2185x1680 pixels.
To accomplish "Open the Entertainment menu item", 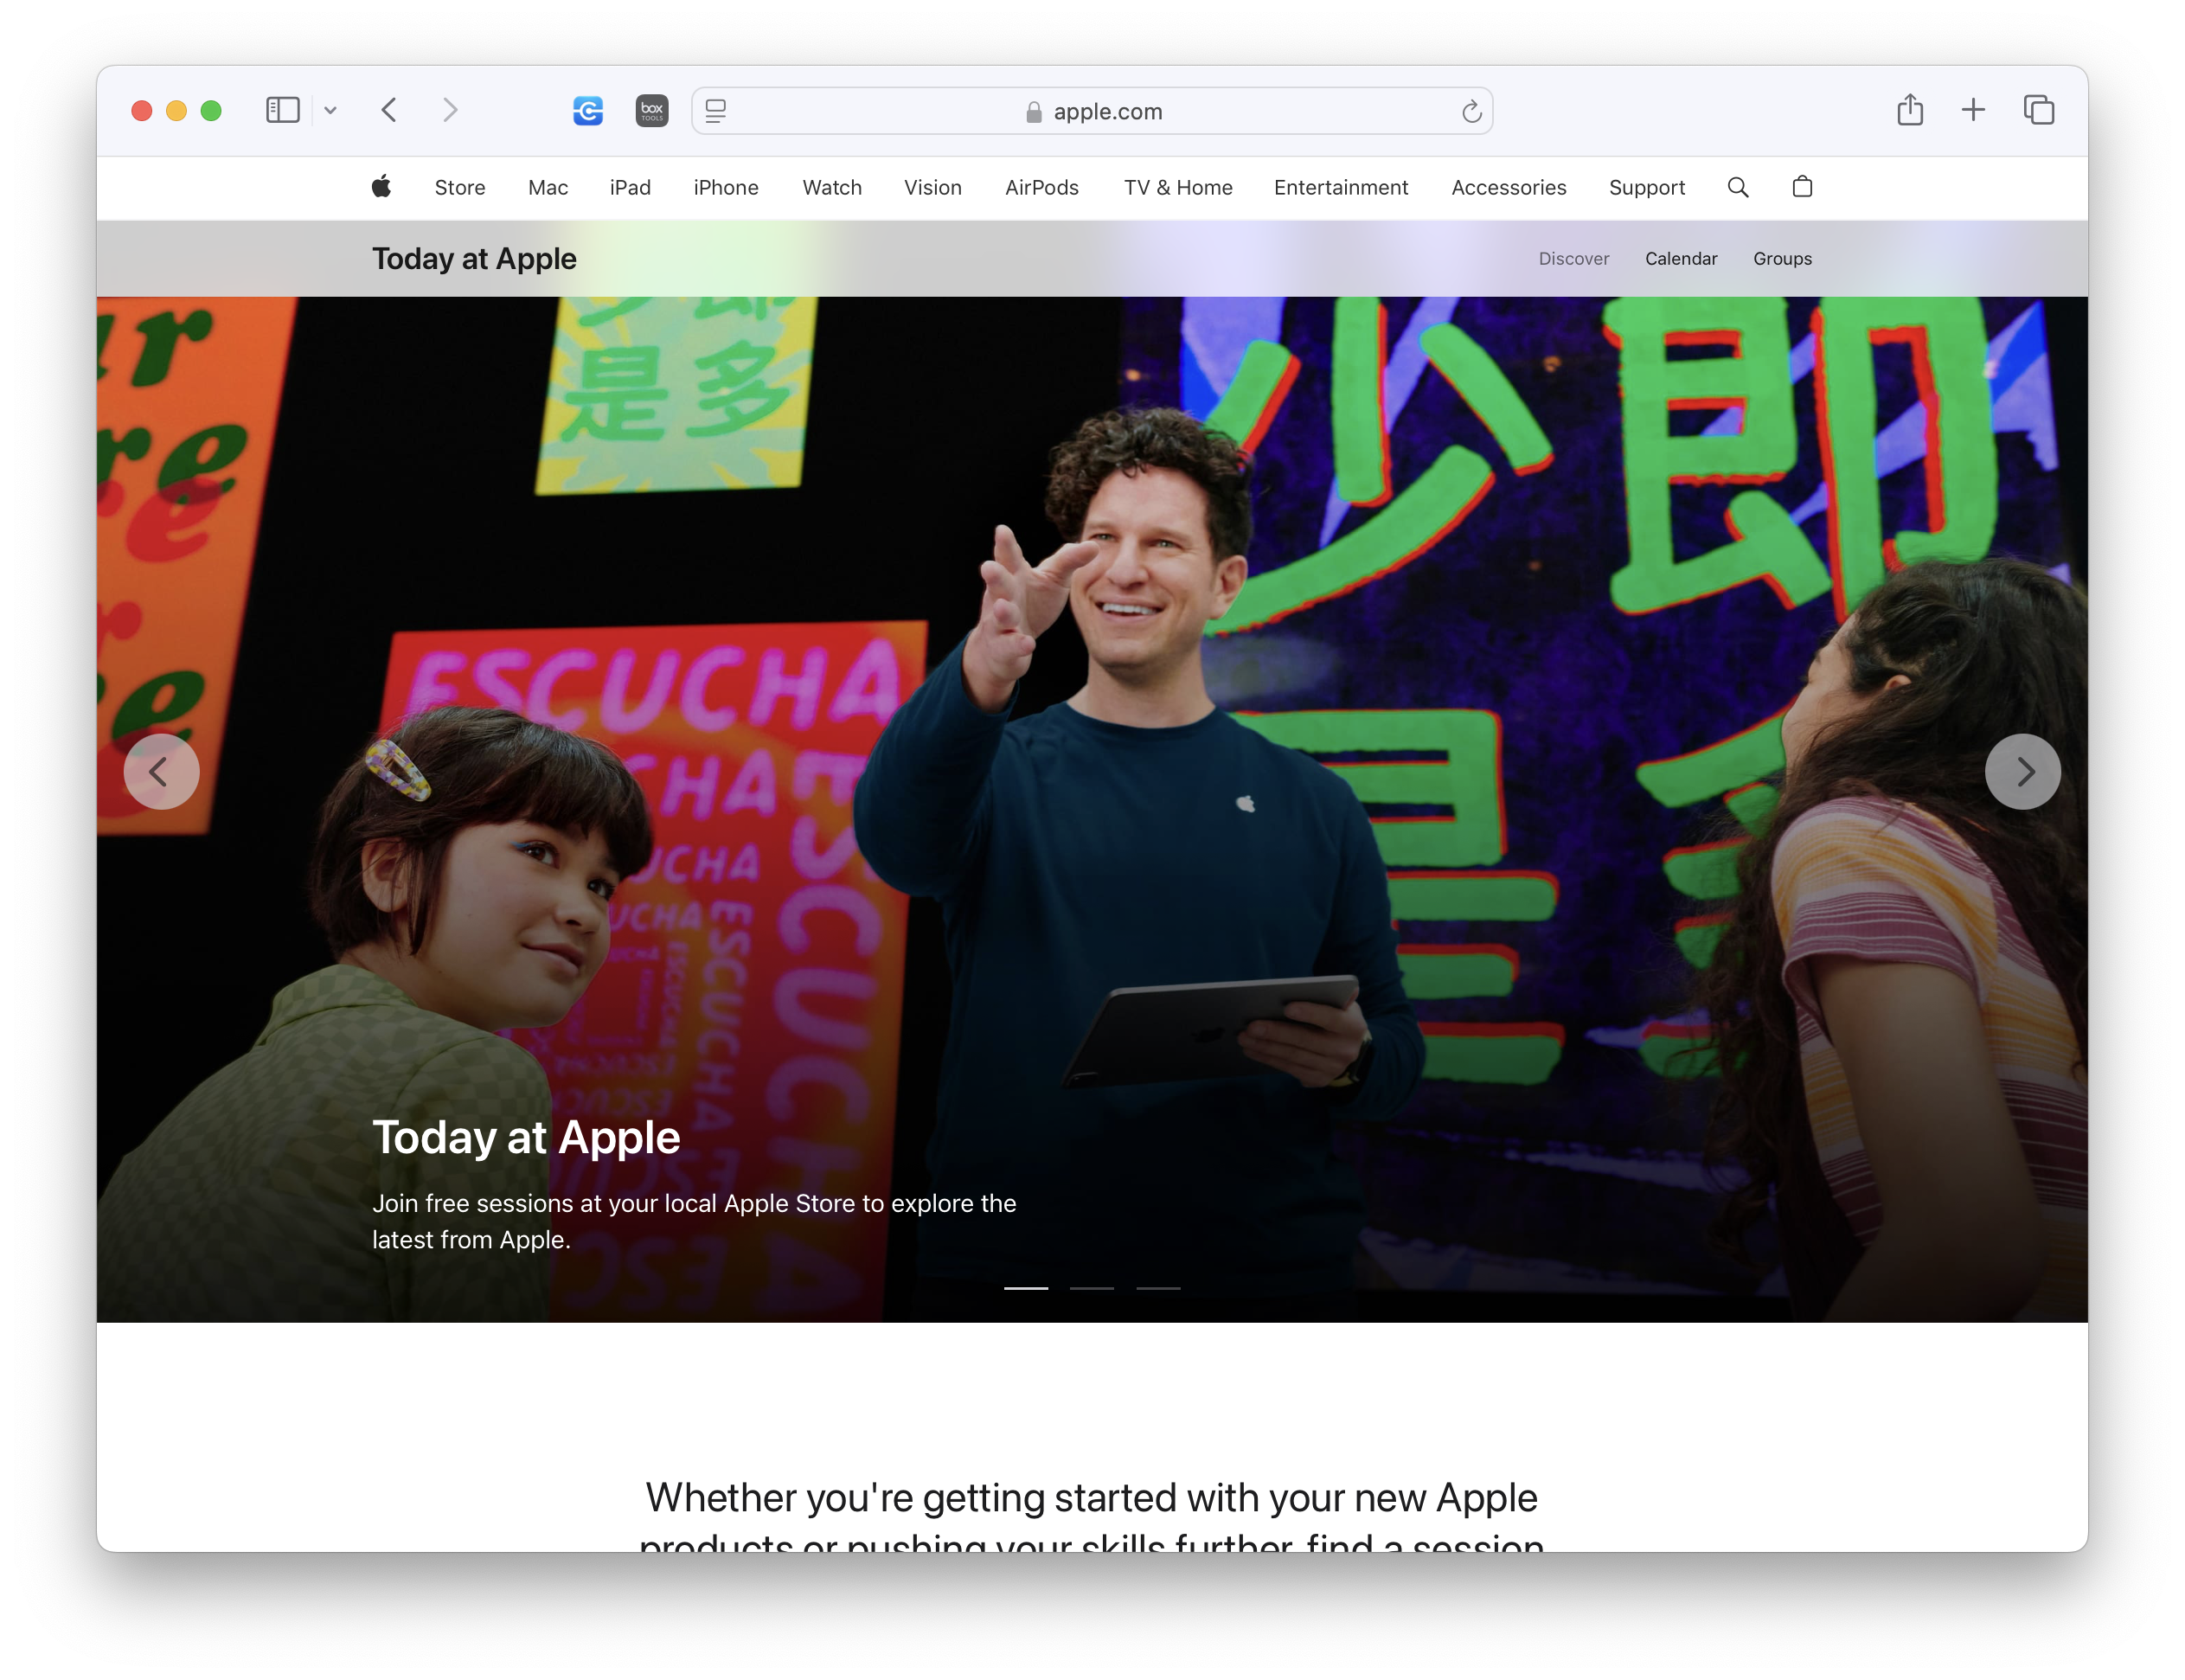I will (x=1341, y=188).
